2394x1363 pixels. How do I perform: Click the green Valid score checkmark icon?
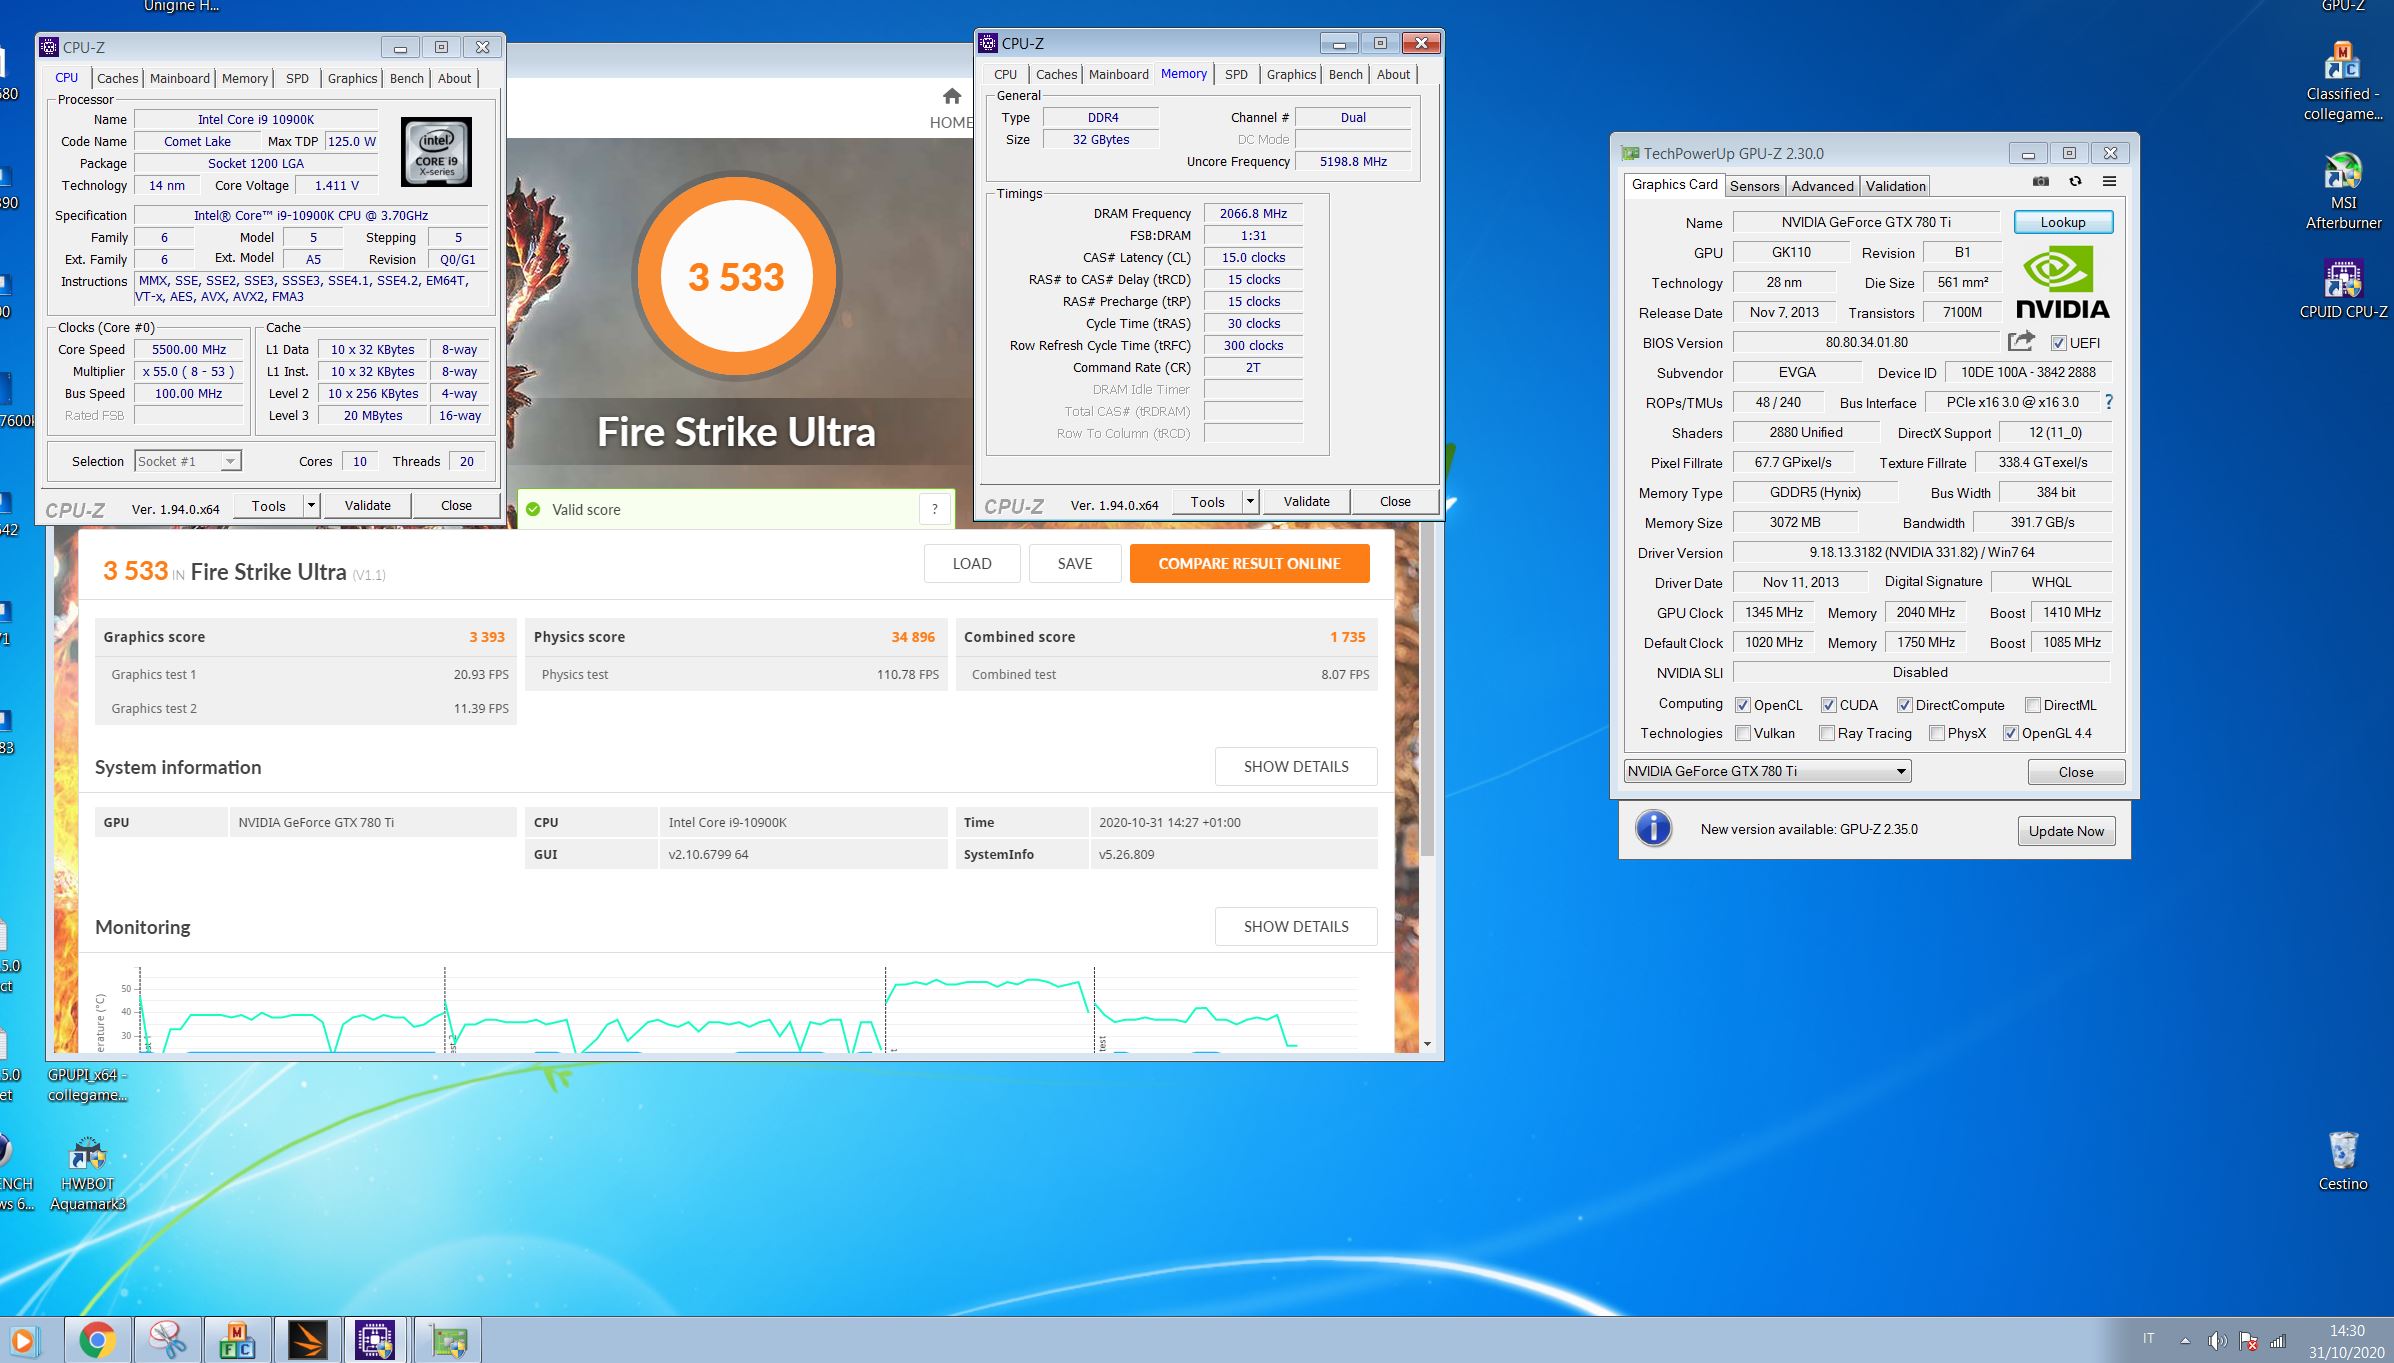533,509
